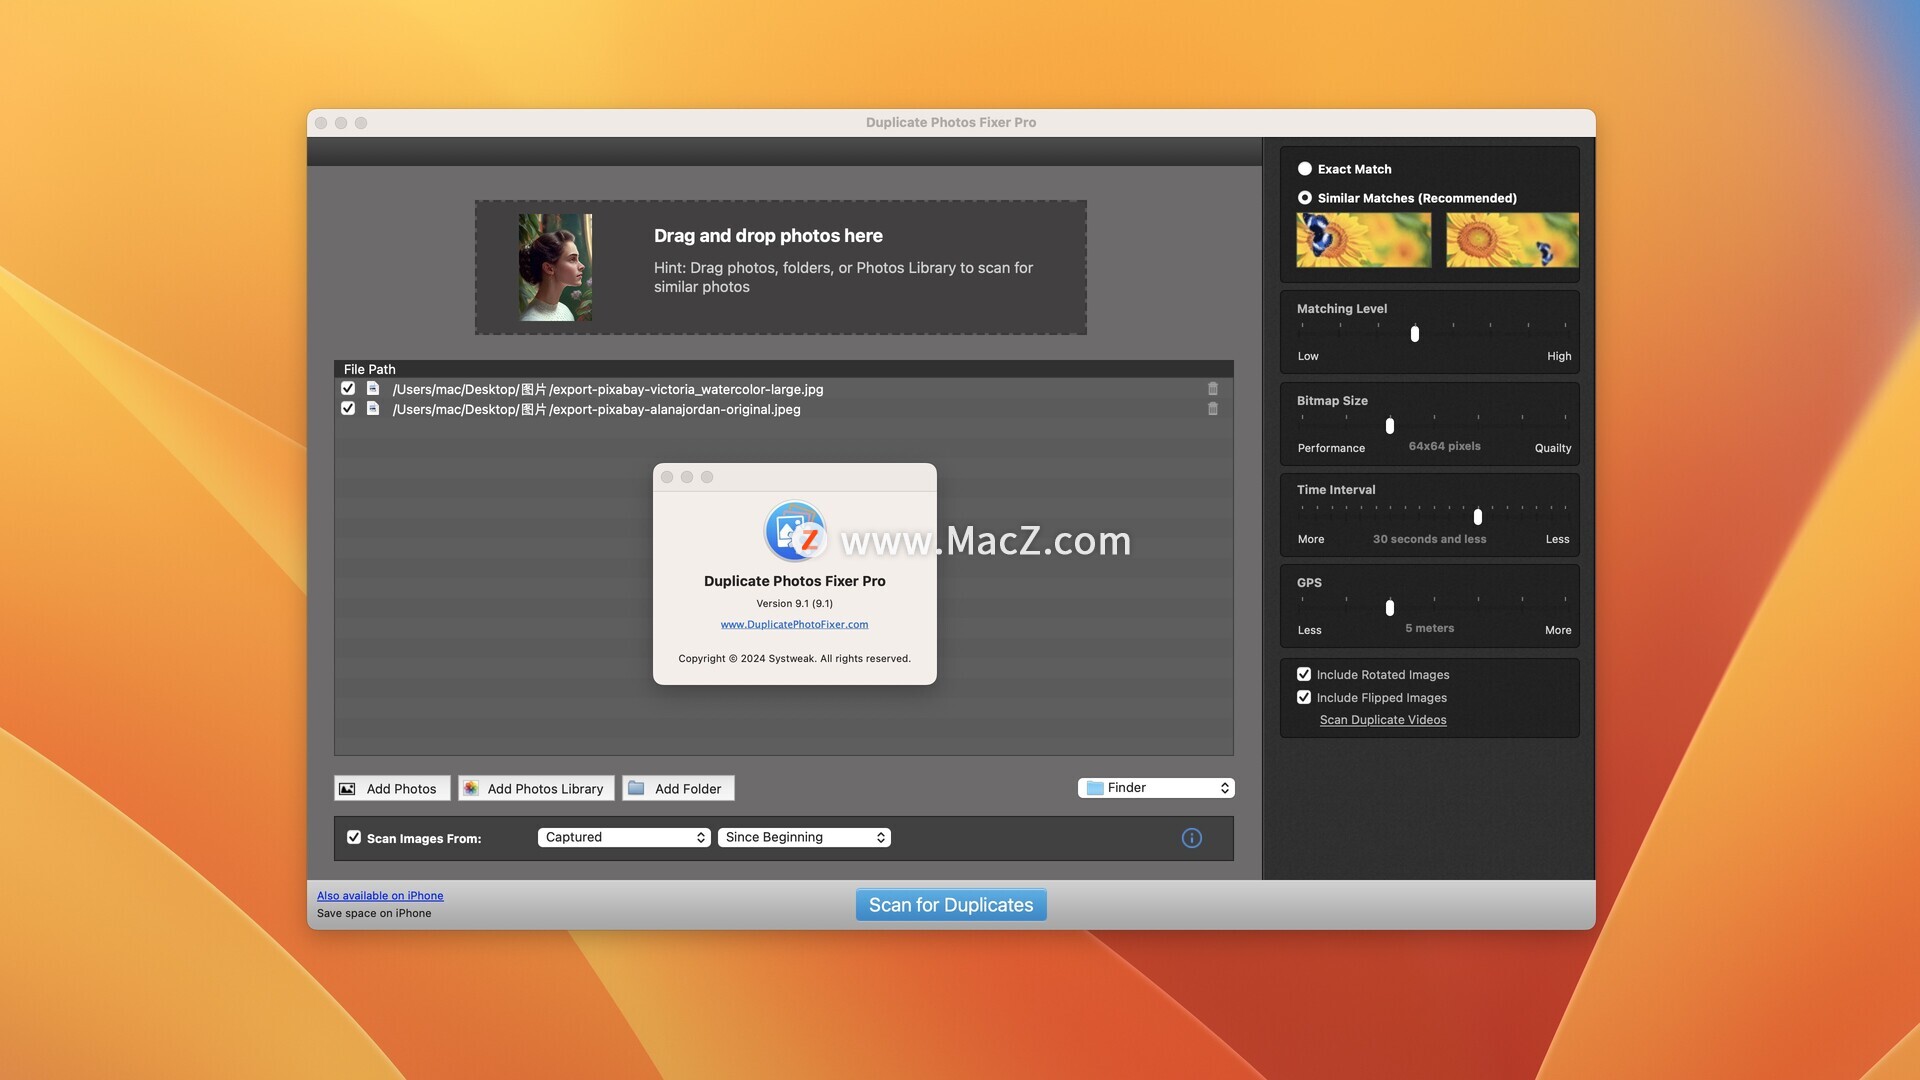The width and height of the screenshot is (1920, 1080).
Task: Click Add Photos Library button
Action: pyautogui.click(x=536, y=789)
